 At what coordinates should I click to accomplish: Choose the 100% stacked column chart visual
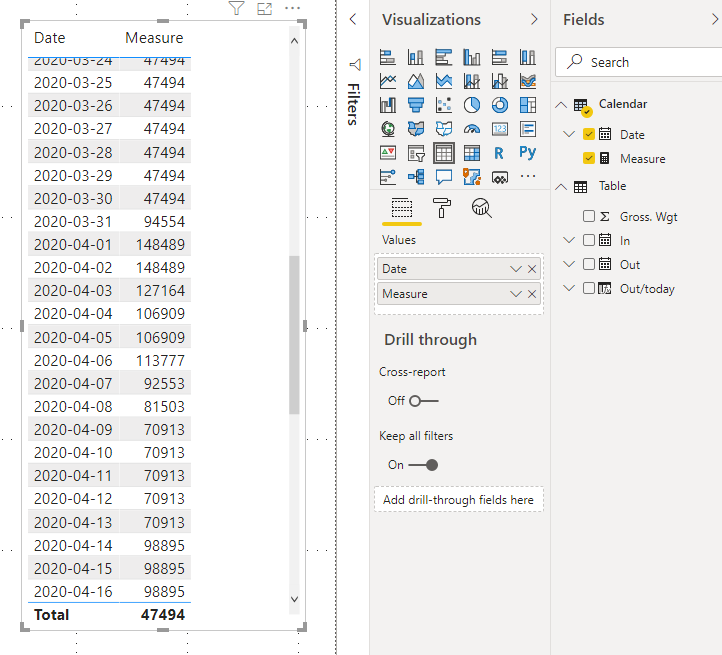tap(528, 58)
